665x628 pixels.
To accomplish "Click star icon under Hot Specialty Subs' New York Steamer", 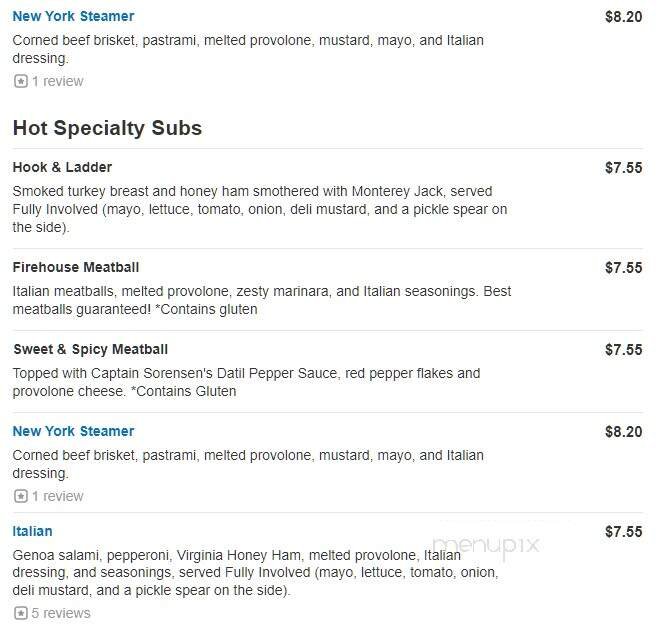I will click(x=20, y=496).
